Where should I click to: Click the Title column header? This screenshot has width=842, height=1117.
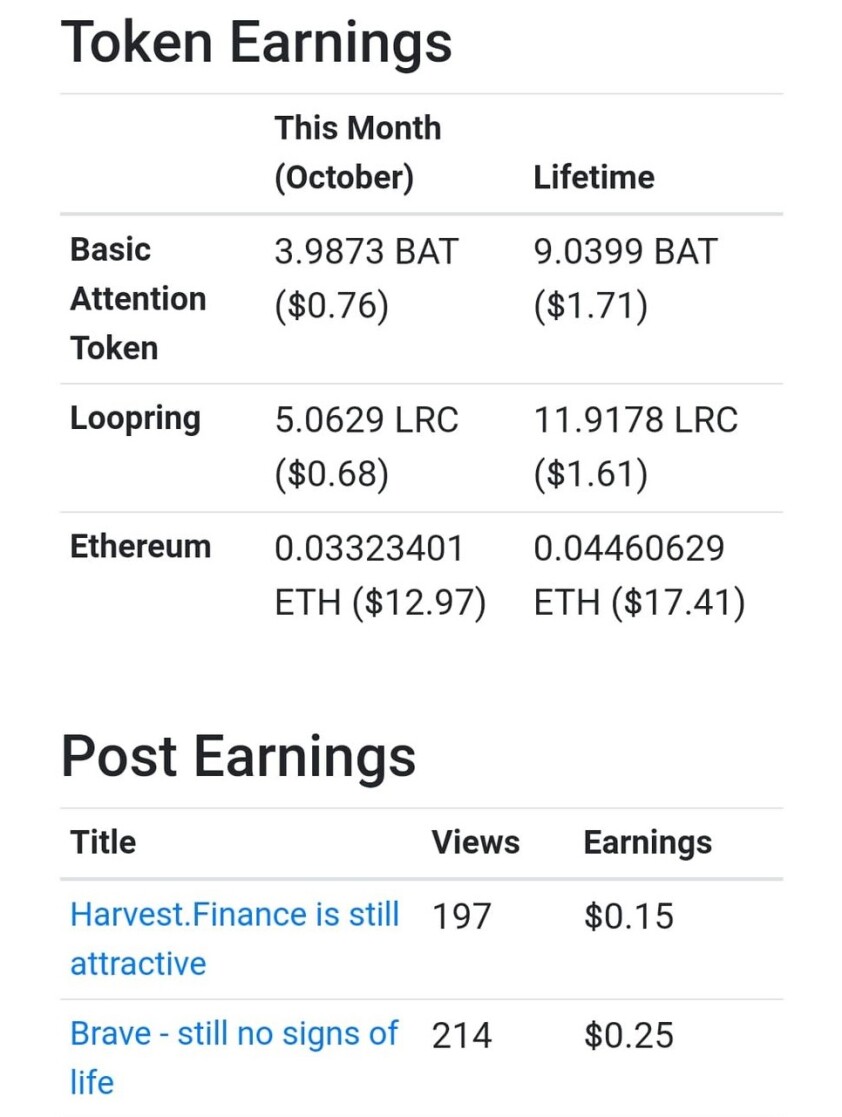pos(103,842)
